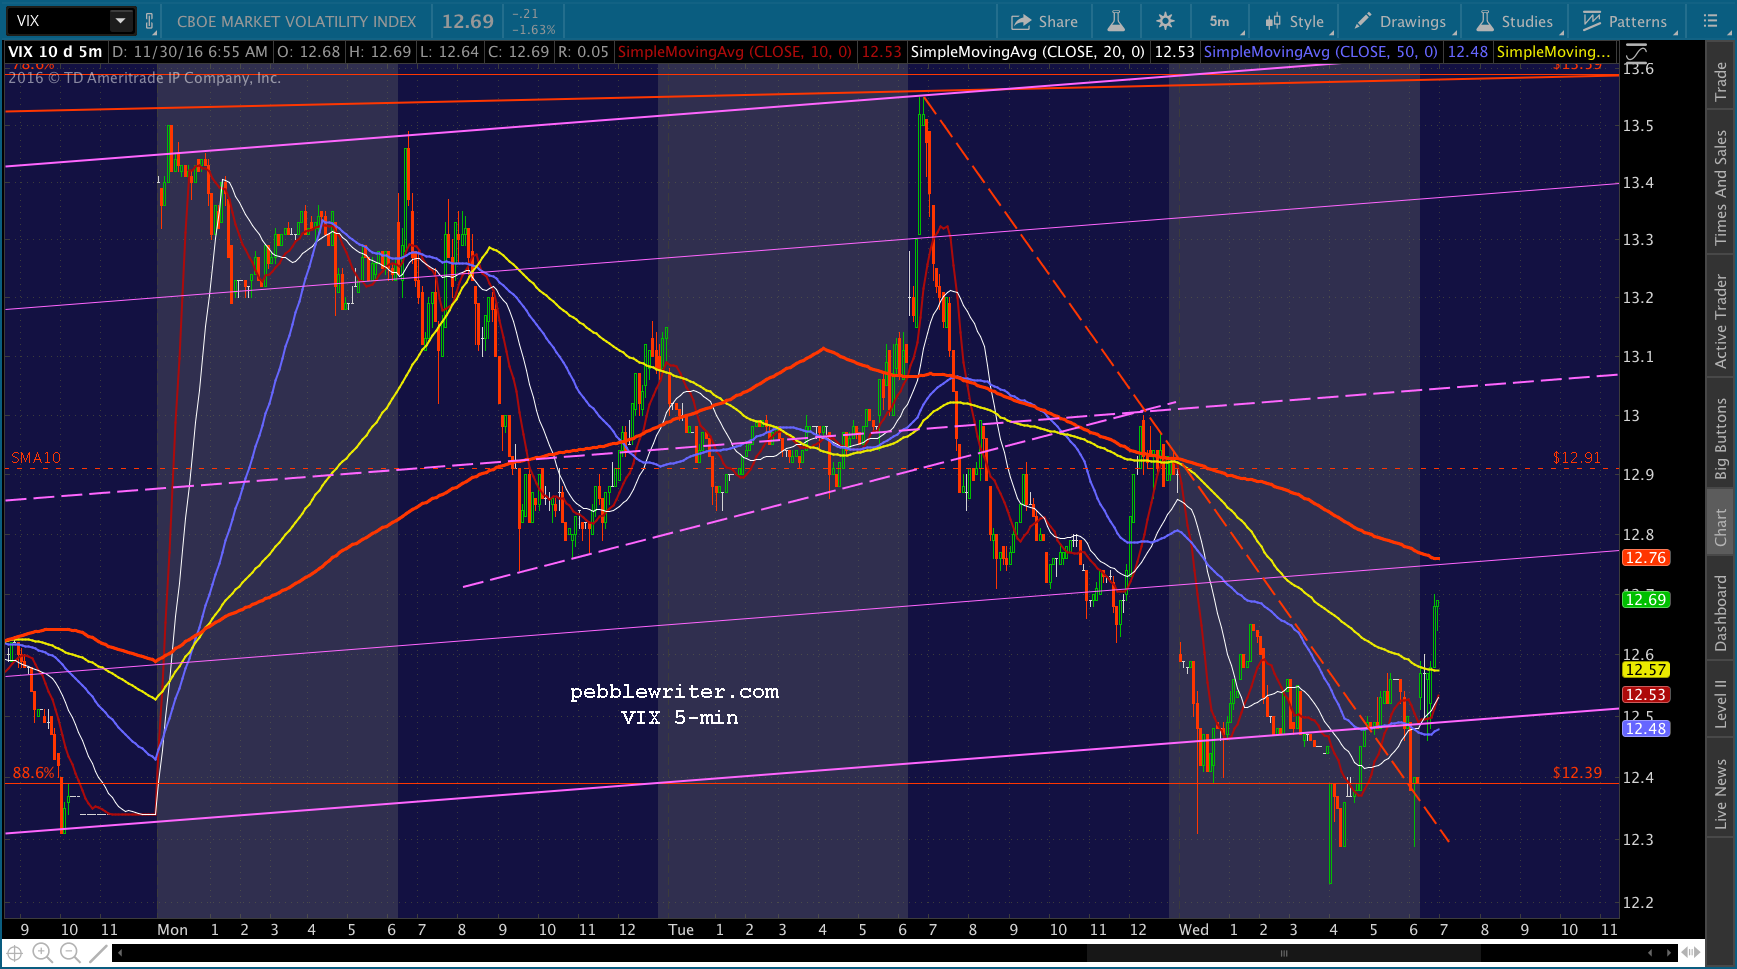
Task: Toggle the price axis scale icon above 13.6
Action: (x=1636, y=52)
